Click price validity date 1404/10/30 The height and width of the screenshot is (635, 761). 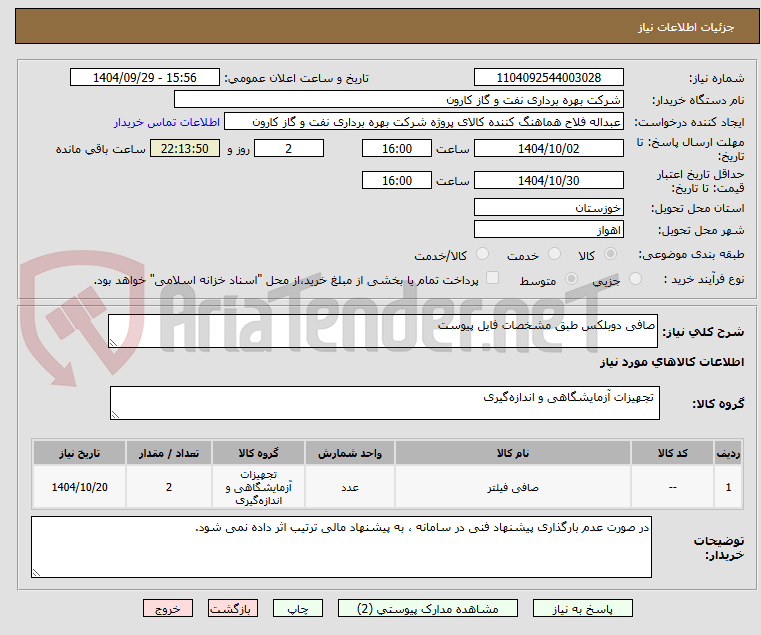[x=548, y=181]
